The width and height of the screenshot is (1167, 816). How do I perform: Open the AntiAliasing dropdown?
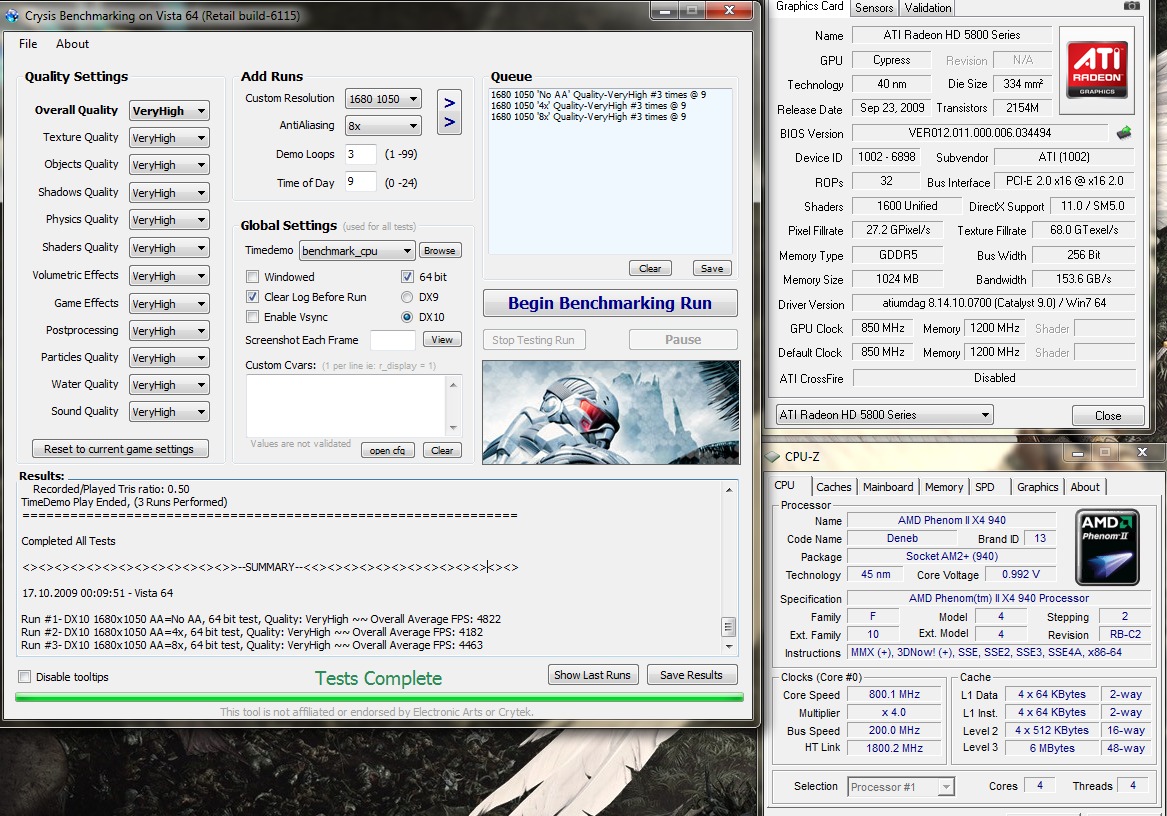[x=383, y=126]
